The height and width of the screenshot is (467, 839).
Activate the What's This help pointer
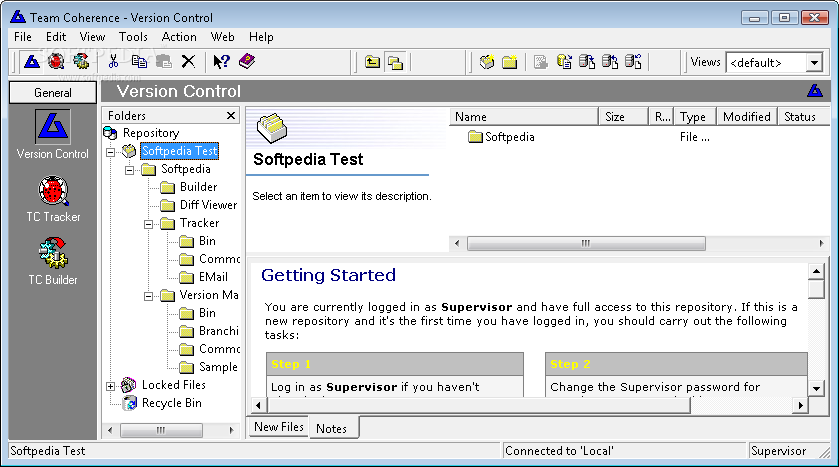click(x=221, y=62)
